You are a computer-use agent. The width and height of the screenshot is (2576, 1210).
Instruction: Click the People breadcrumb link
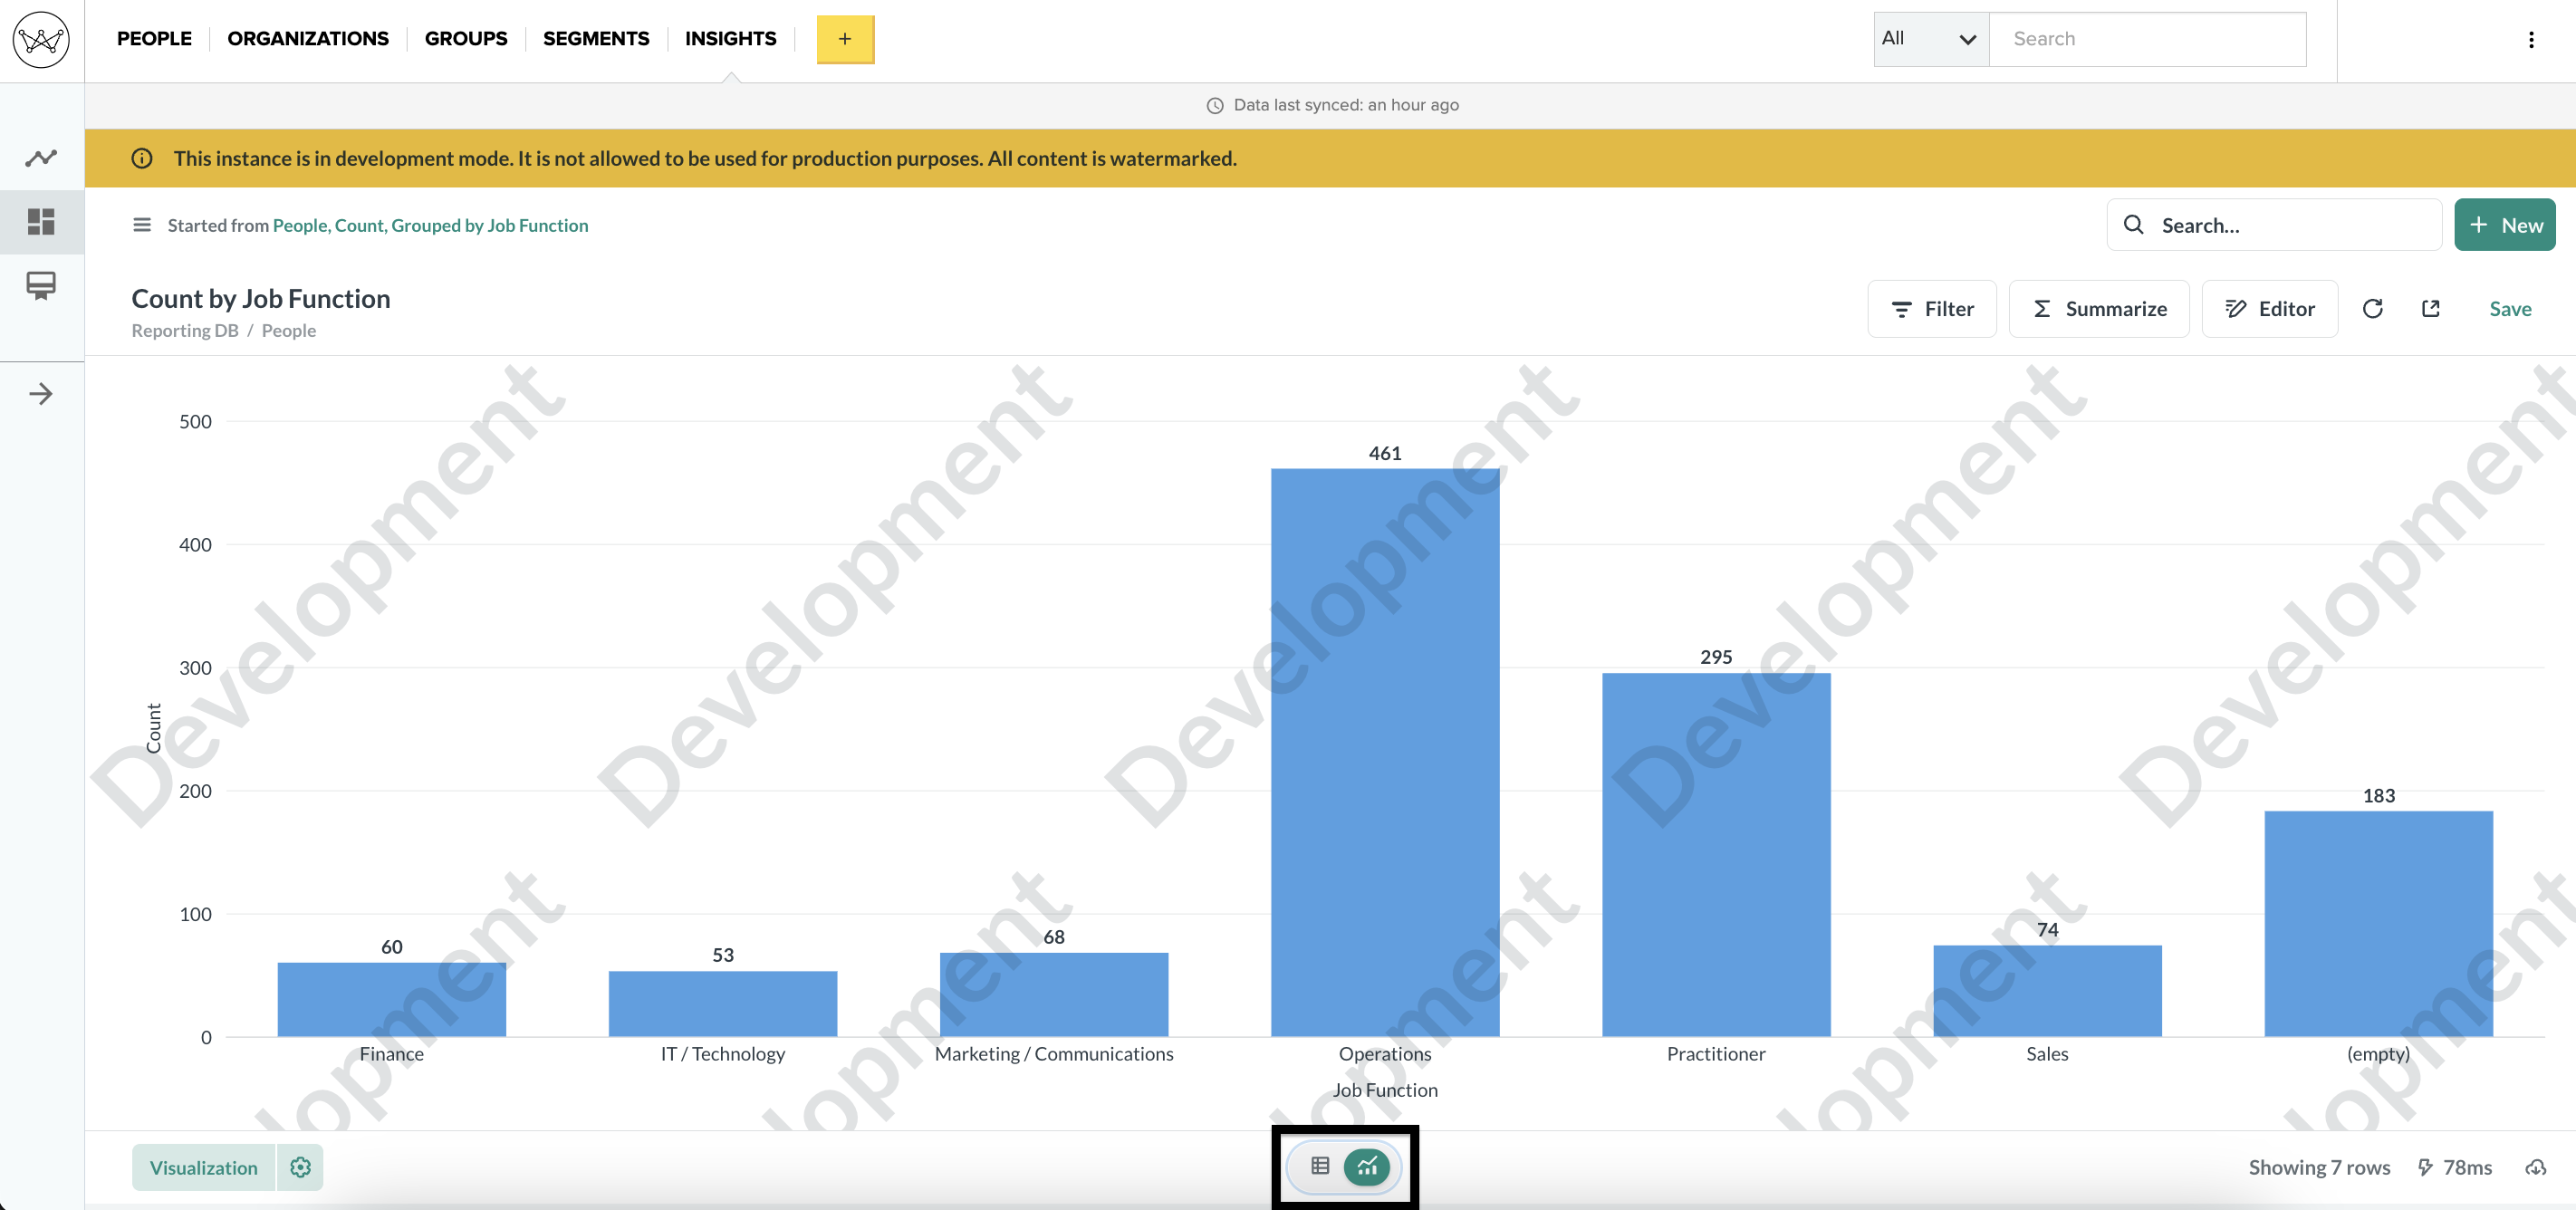289,330
